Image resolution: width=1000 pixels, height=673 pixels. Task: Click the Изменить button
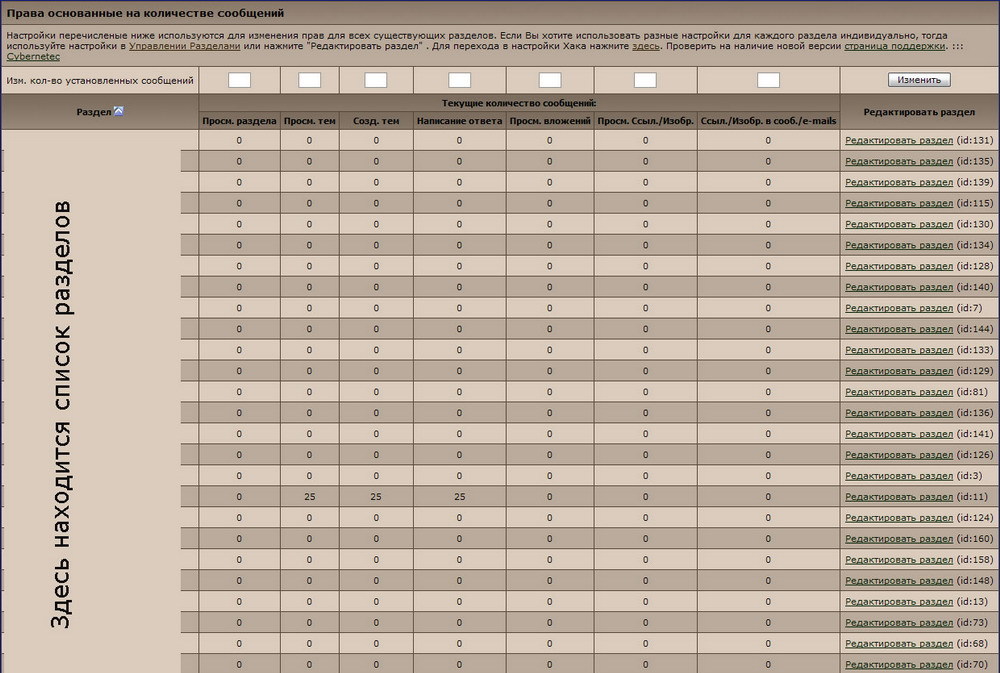click(x=919, y=80)
